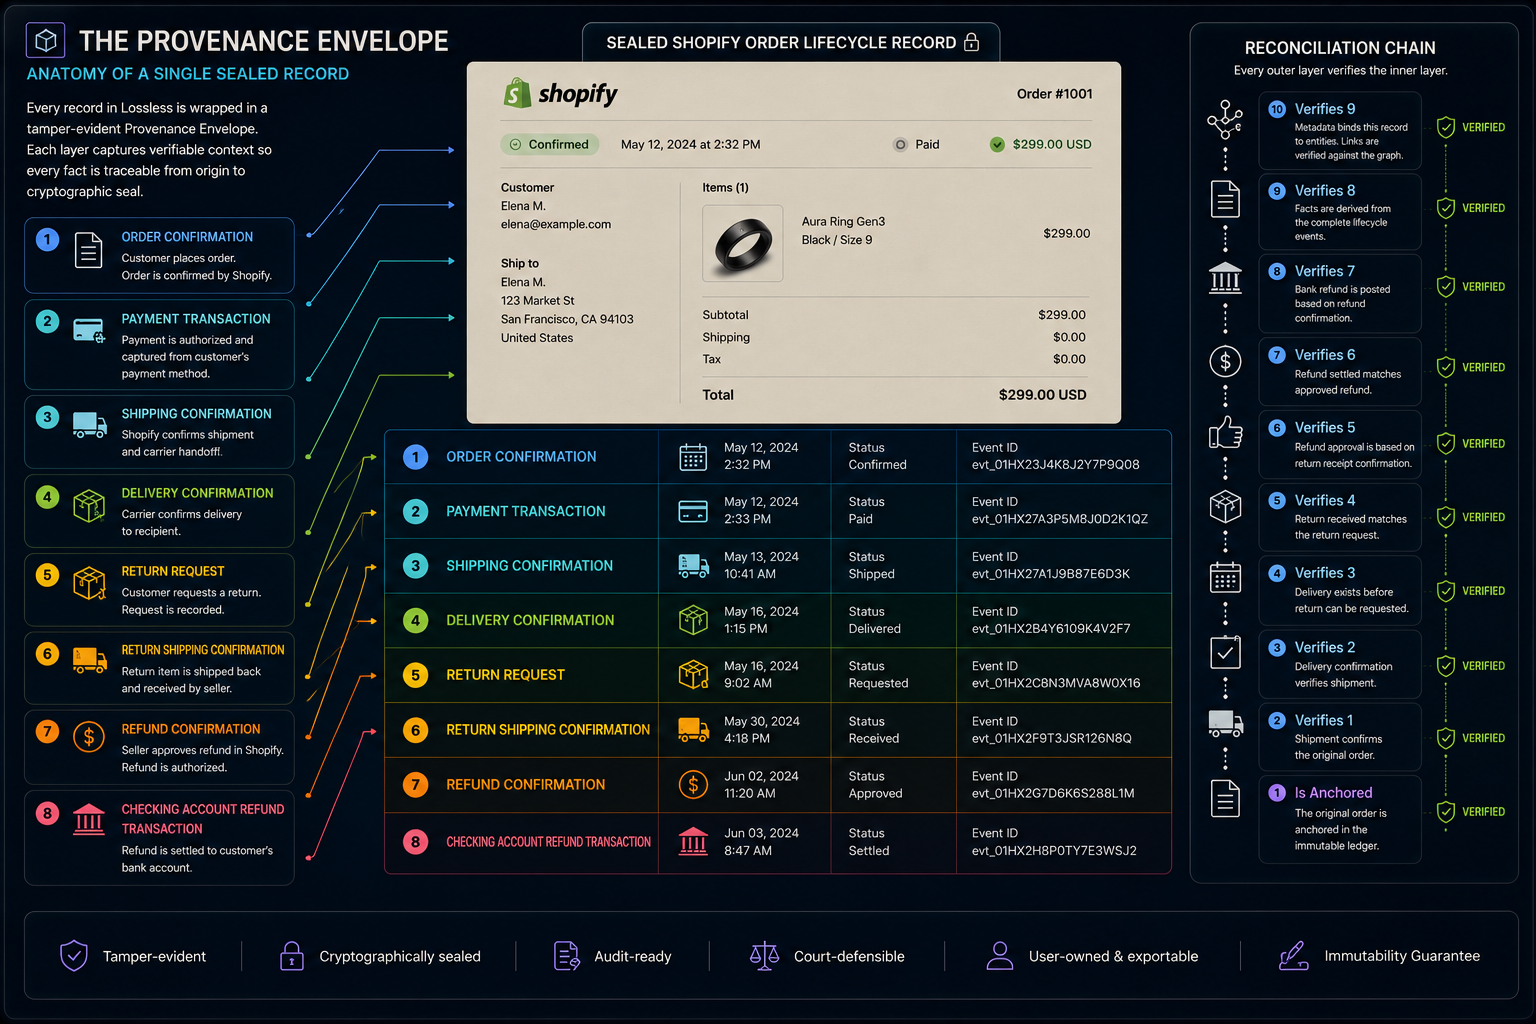Click the Court-defensible scales icon

[x=764, y=956]
